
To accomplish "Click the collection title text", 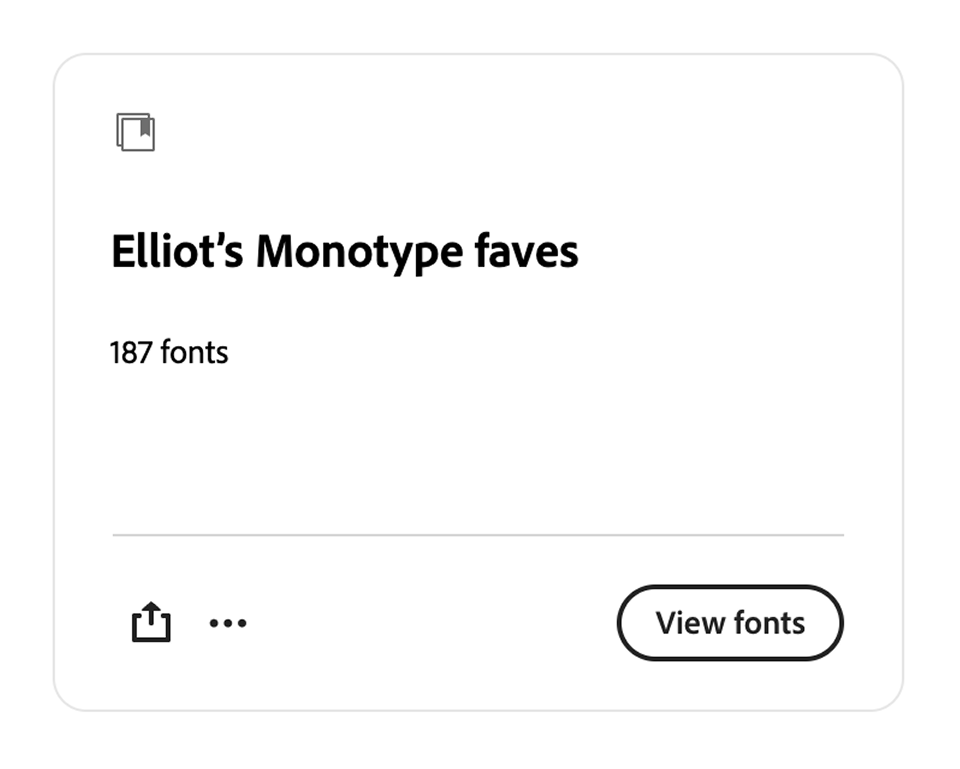I will point(344,251).
